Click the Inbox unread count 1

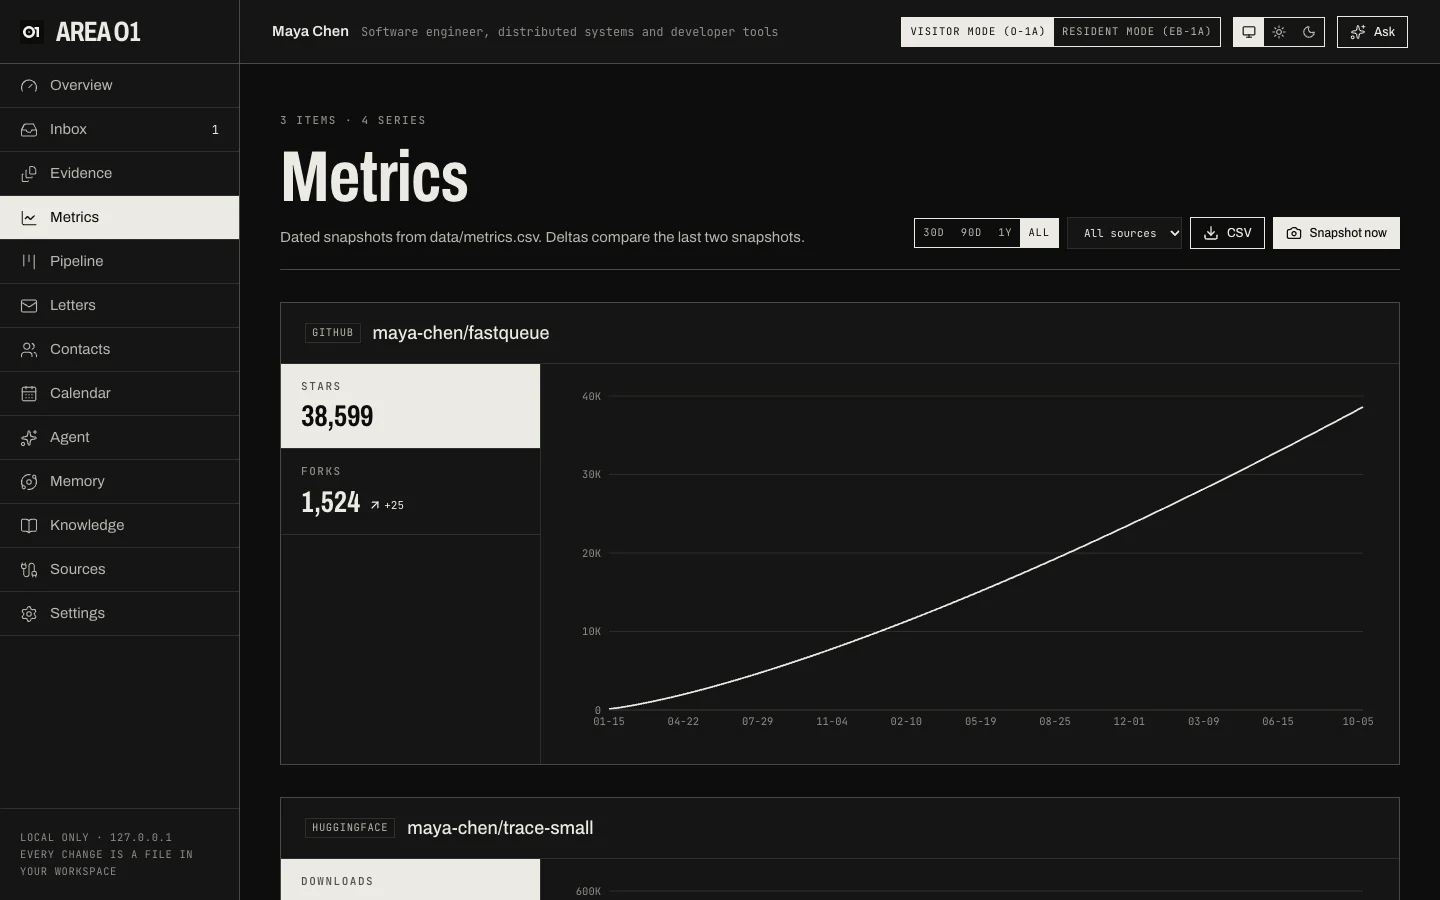[x=215, y=130]
